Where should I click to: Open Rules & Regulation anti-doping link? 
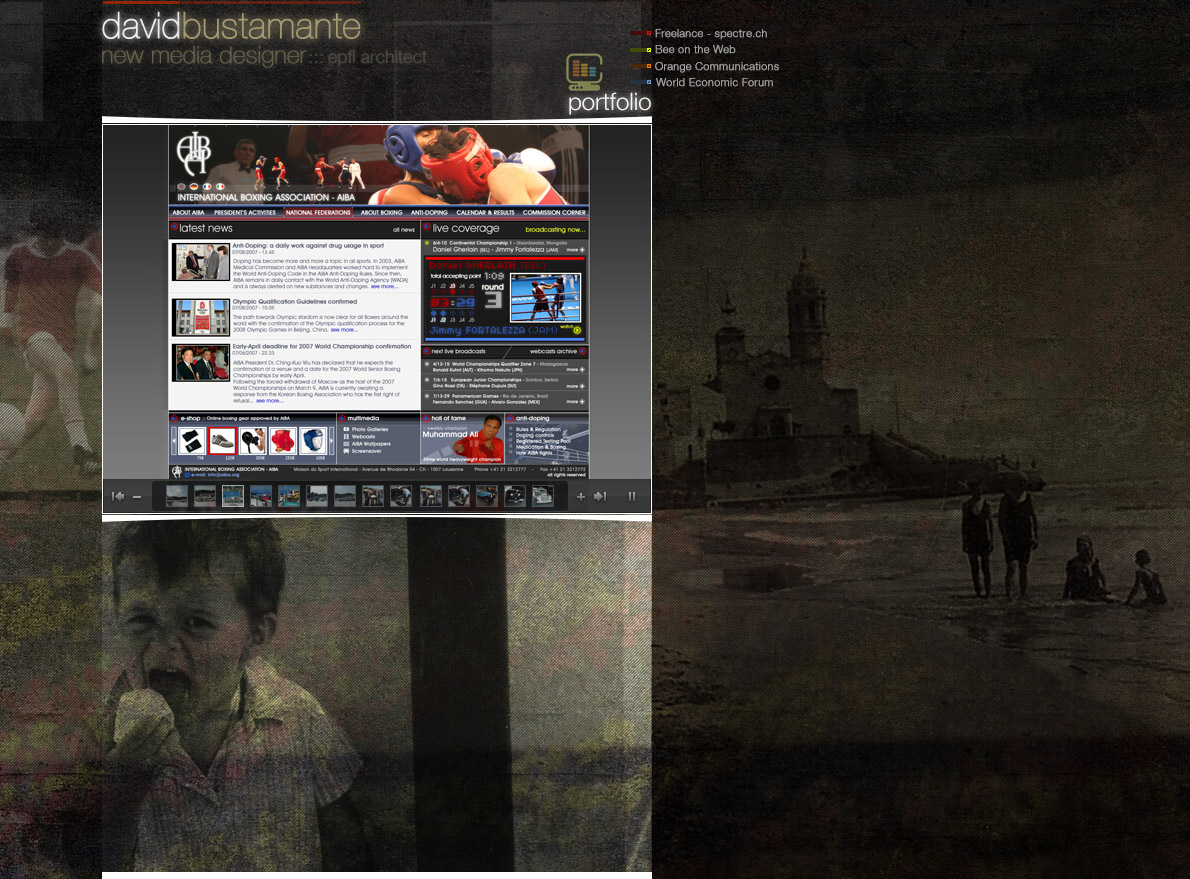pyautogui.click(x=538, y=429)
